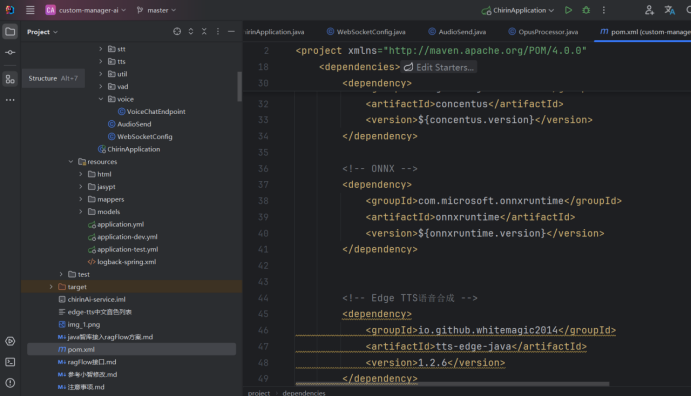Expand the stt folder
Screen dimensions: 692x396
click(x=101, y=49)
